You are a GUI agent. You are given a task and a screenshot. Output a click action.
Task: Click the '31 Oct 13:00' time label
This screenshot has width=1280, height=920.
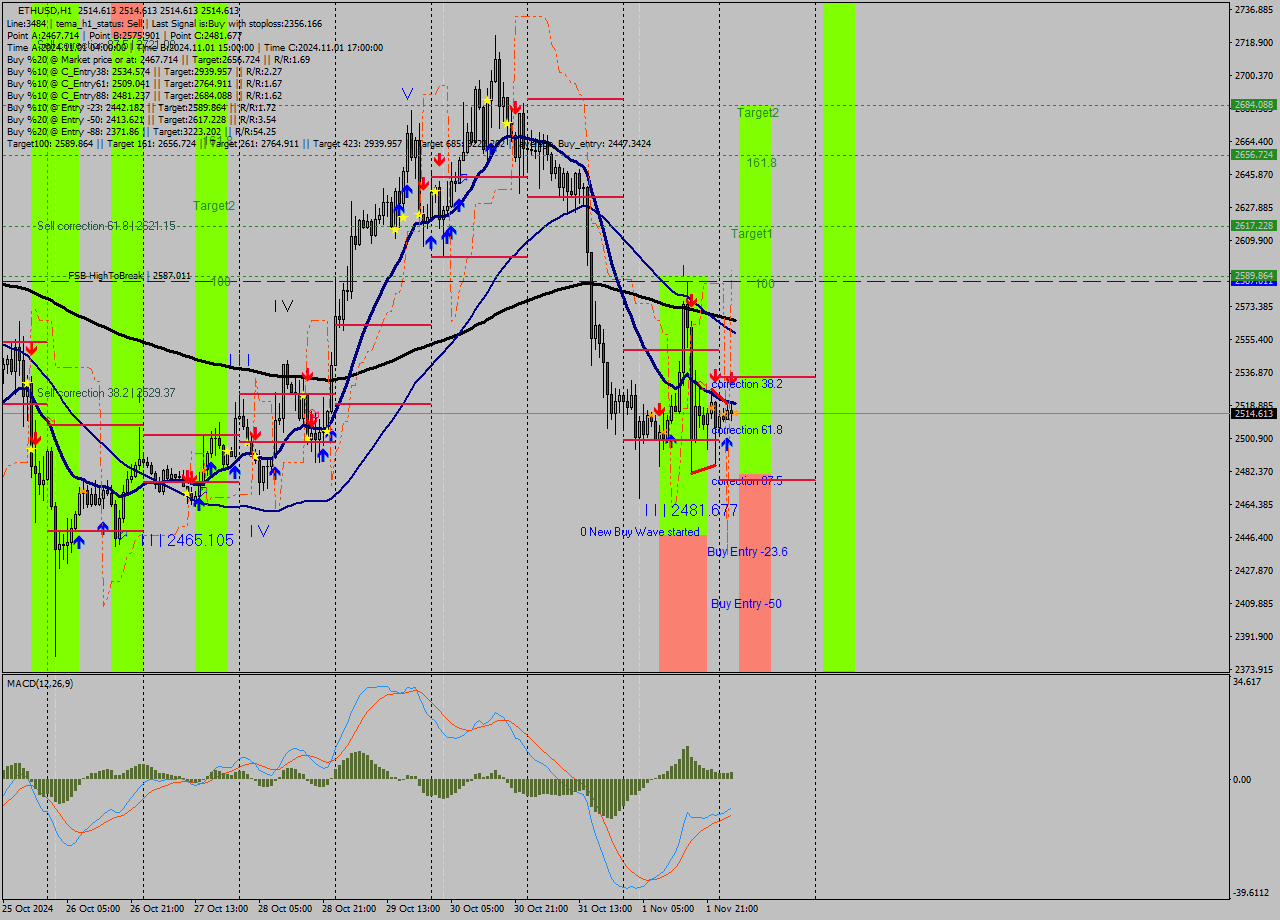point(604,909)
